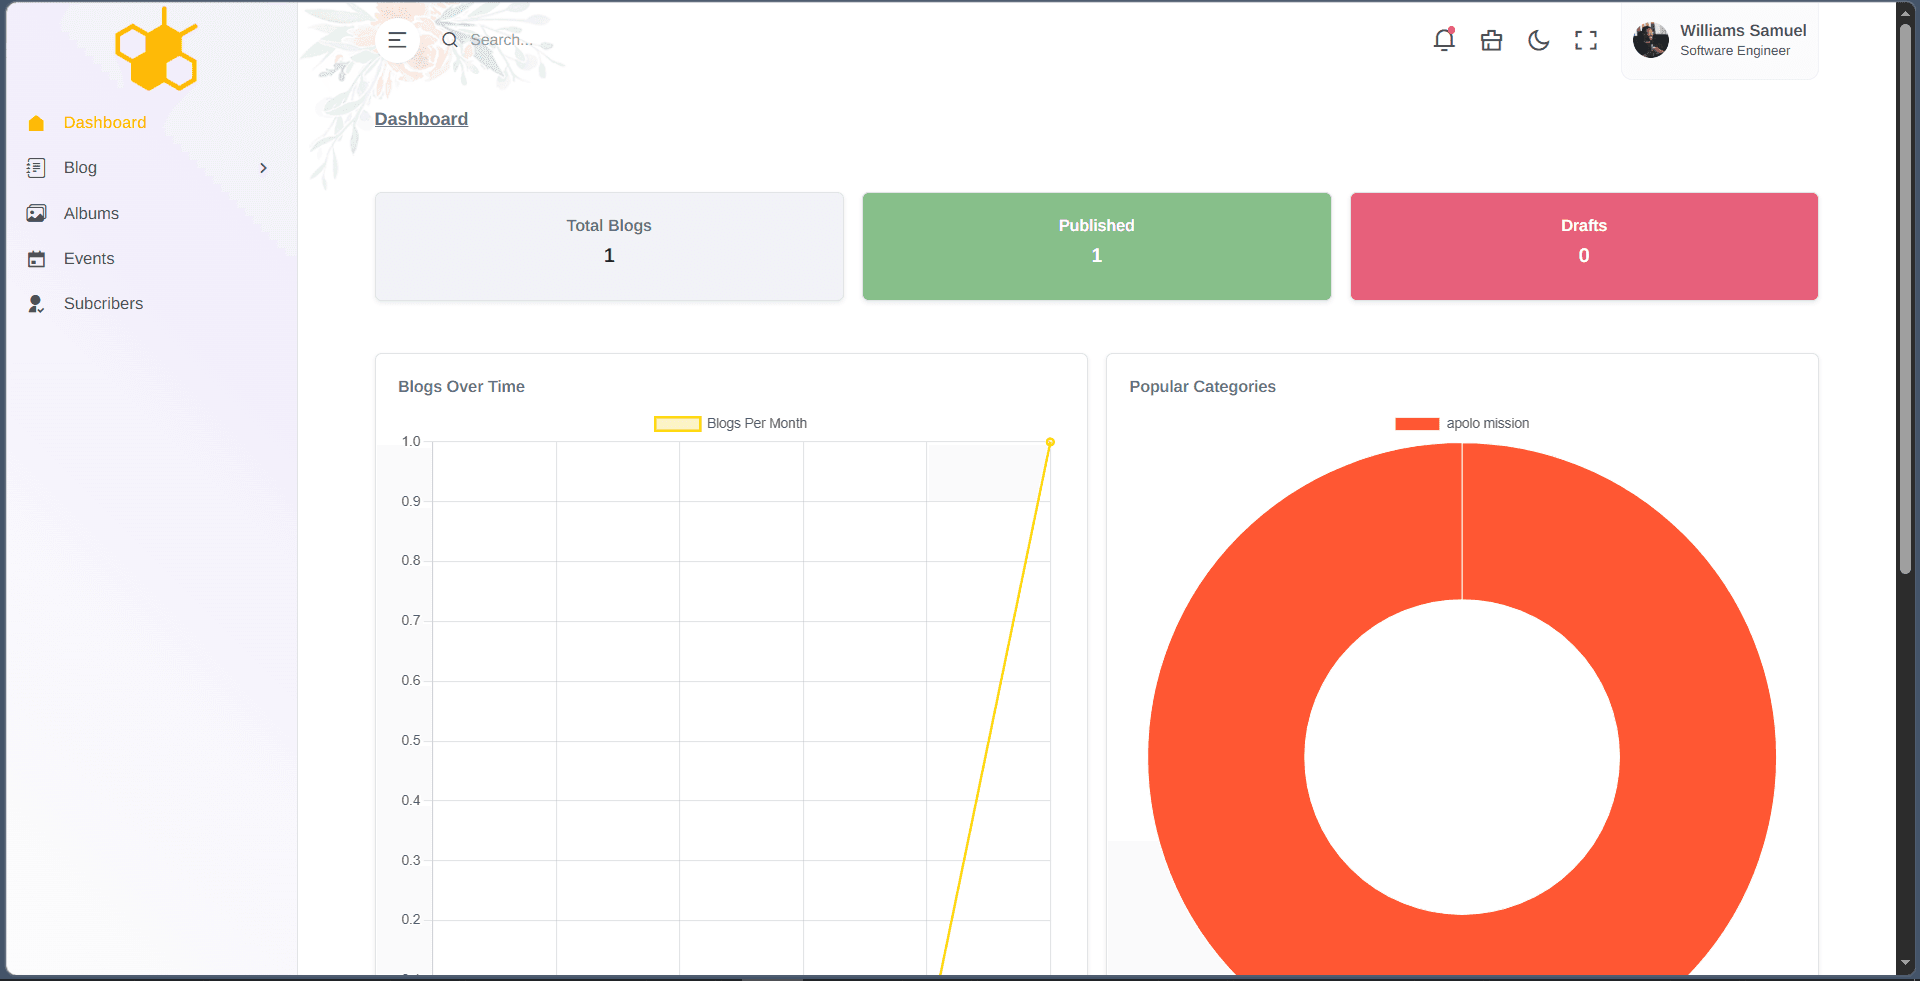
Task: Go to the Events section
Action: click(89, 259)
